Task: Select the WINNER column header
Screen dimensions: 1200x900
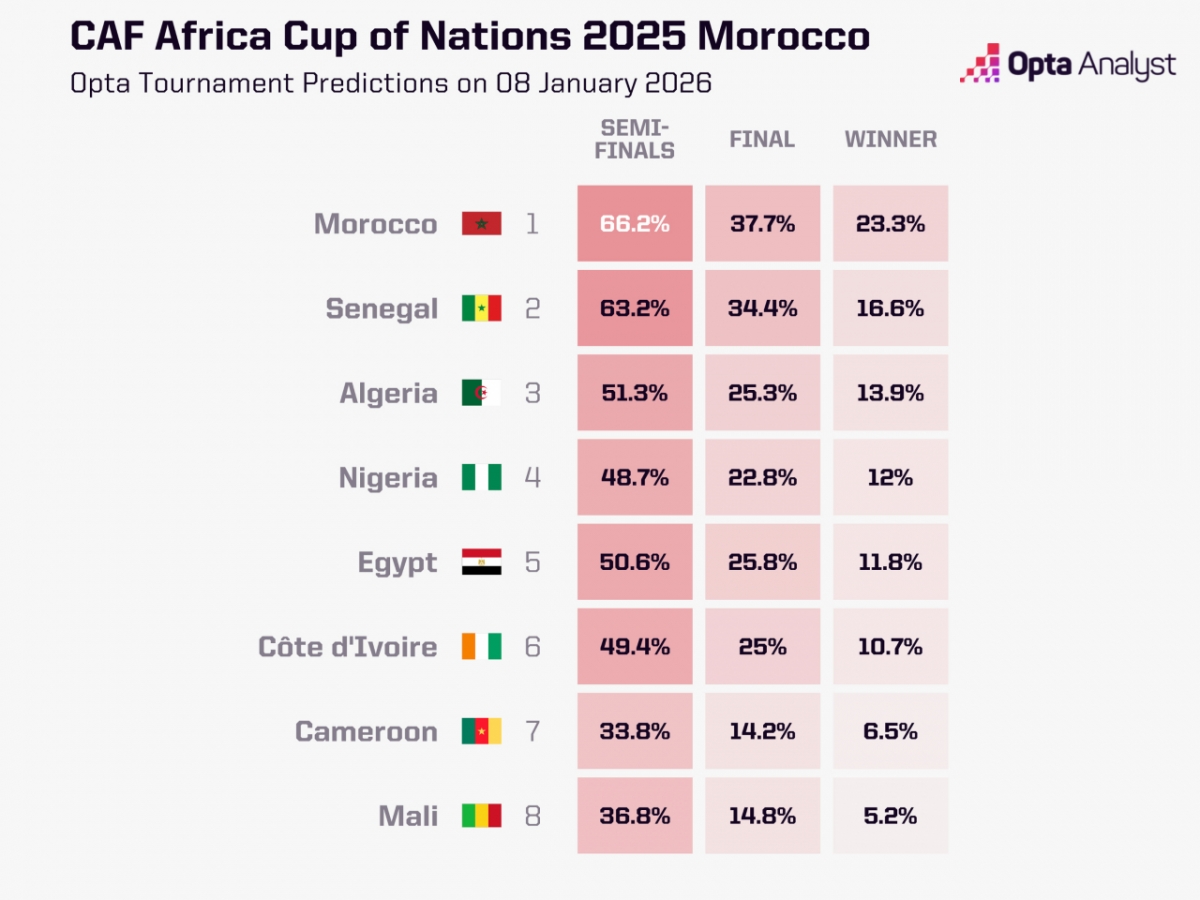Action: coord(891,139)
